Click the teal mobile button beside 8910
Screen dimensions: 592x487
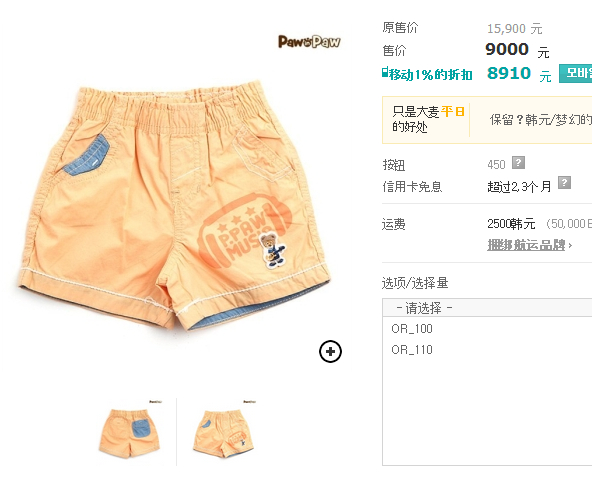click(x=575, y=73)
